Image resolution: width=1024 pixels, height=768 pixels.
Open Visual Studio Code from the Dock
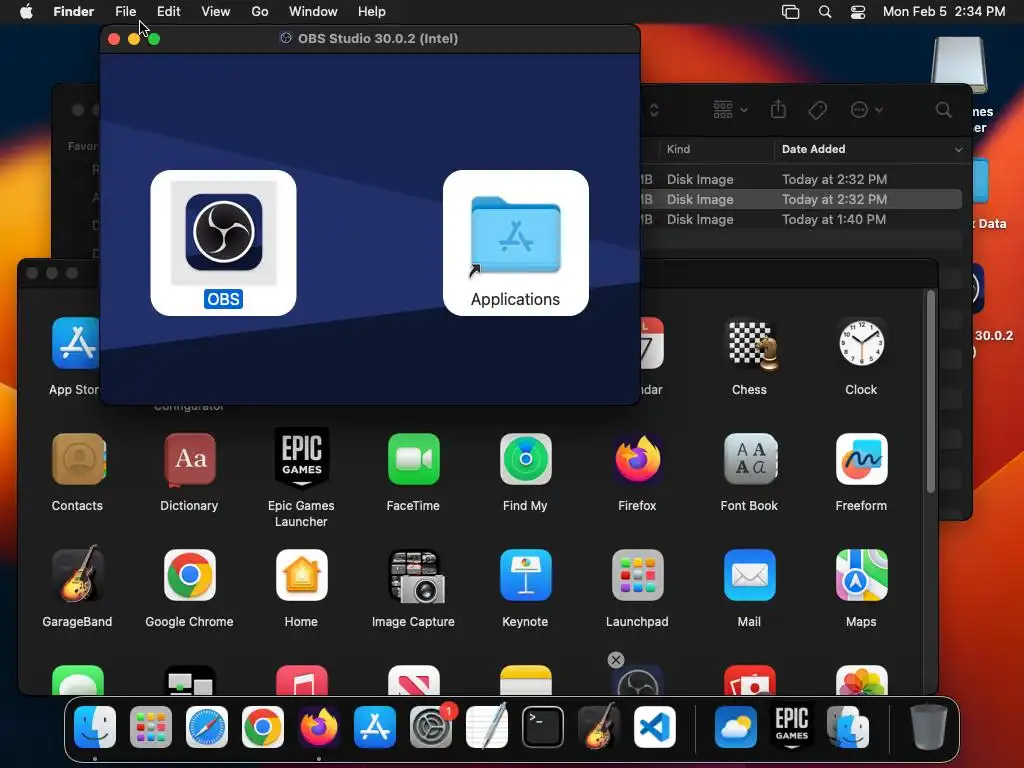pyautogui.click(x=655, y=727)
